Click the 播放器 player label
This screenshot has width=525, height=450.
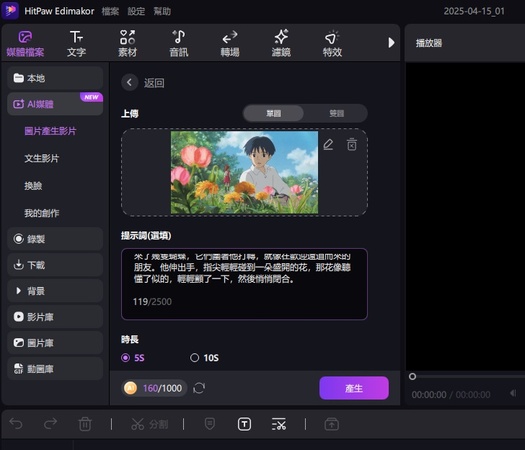[x=429, y=43]
